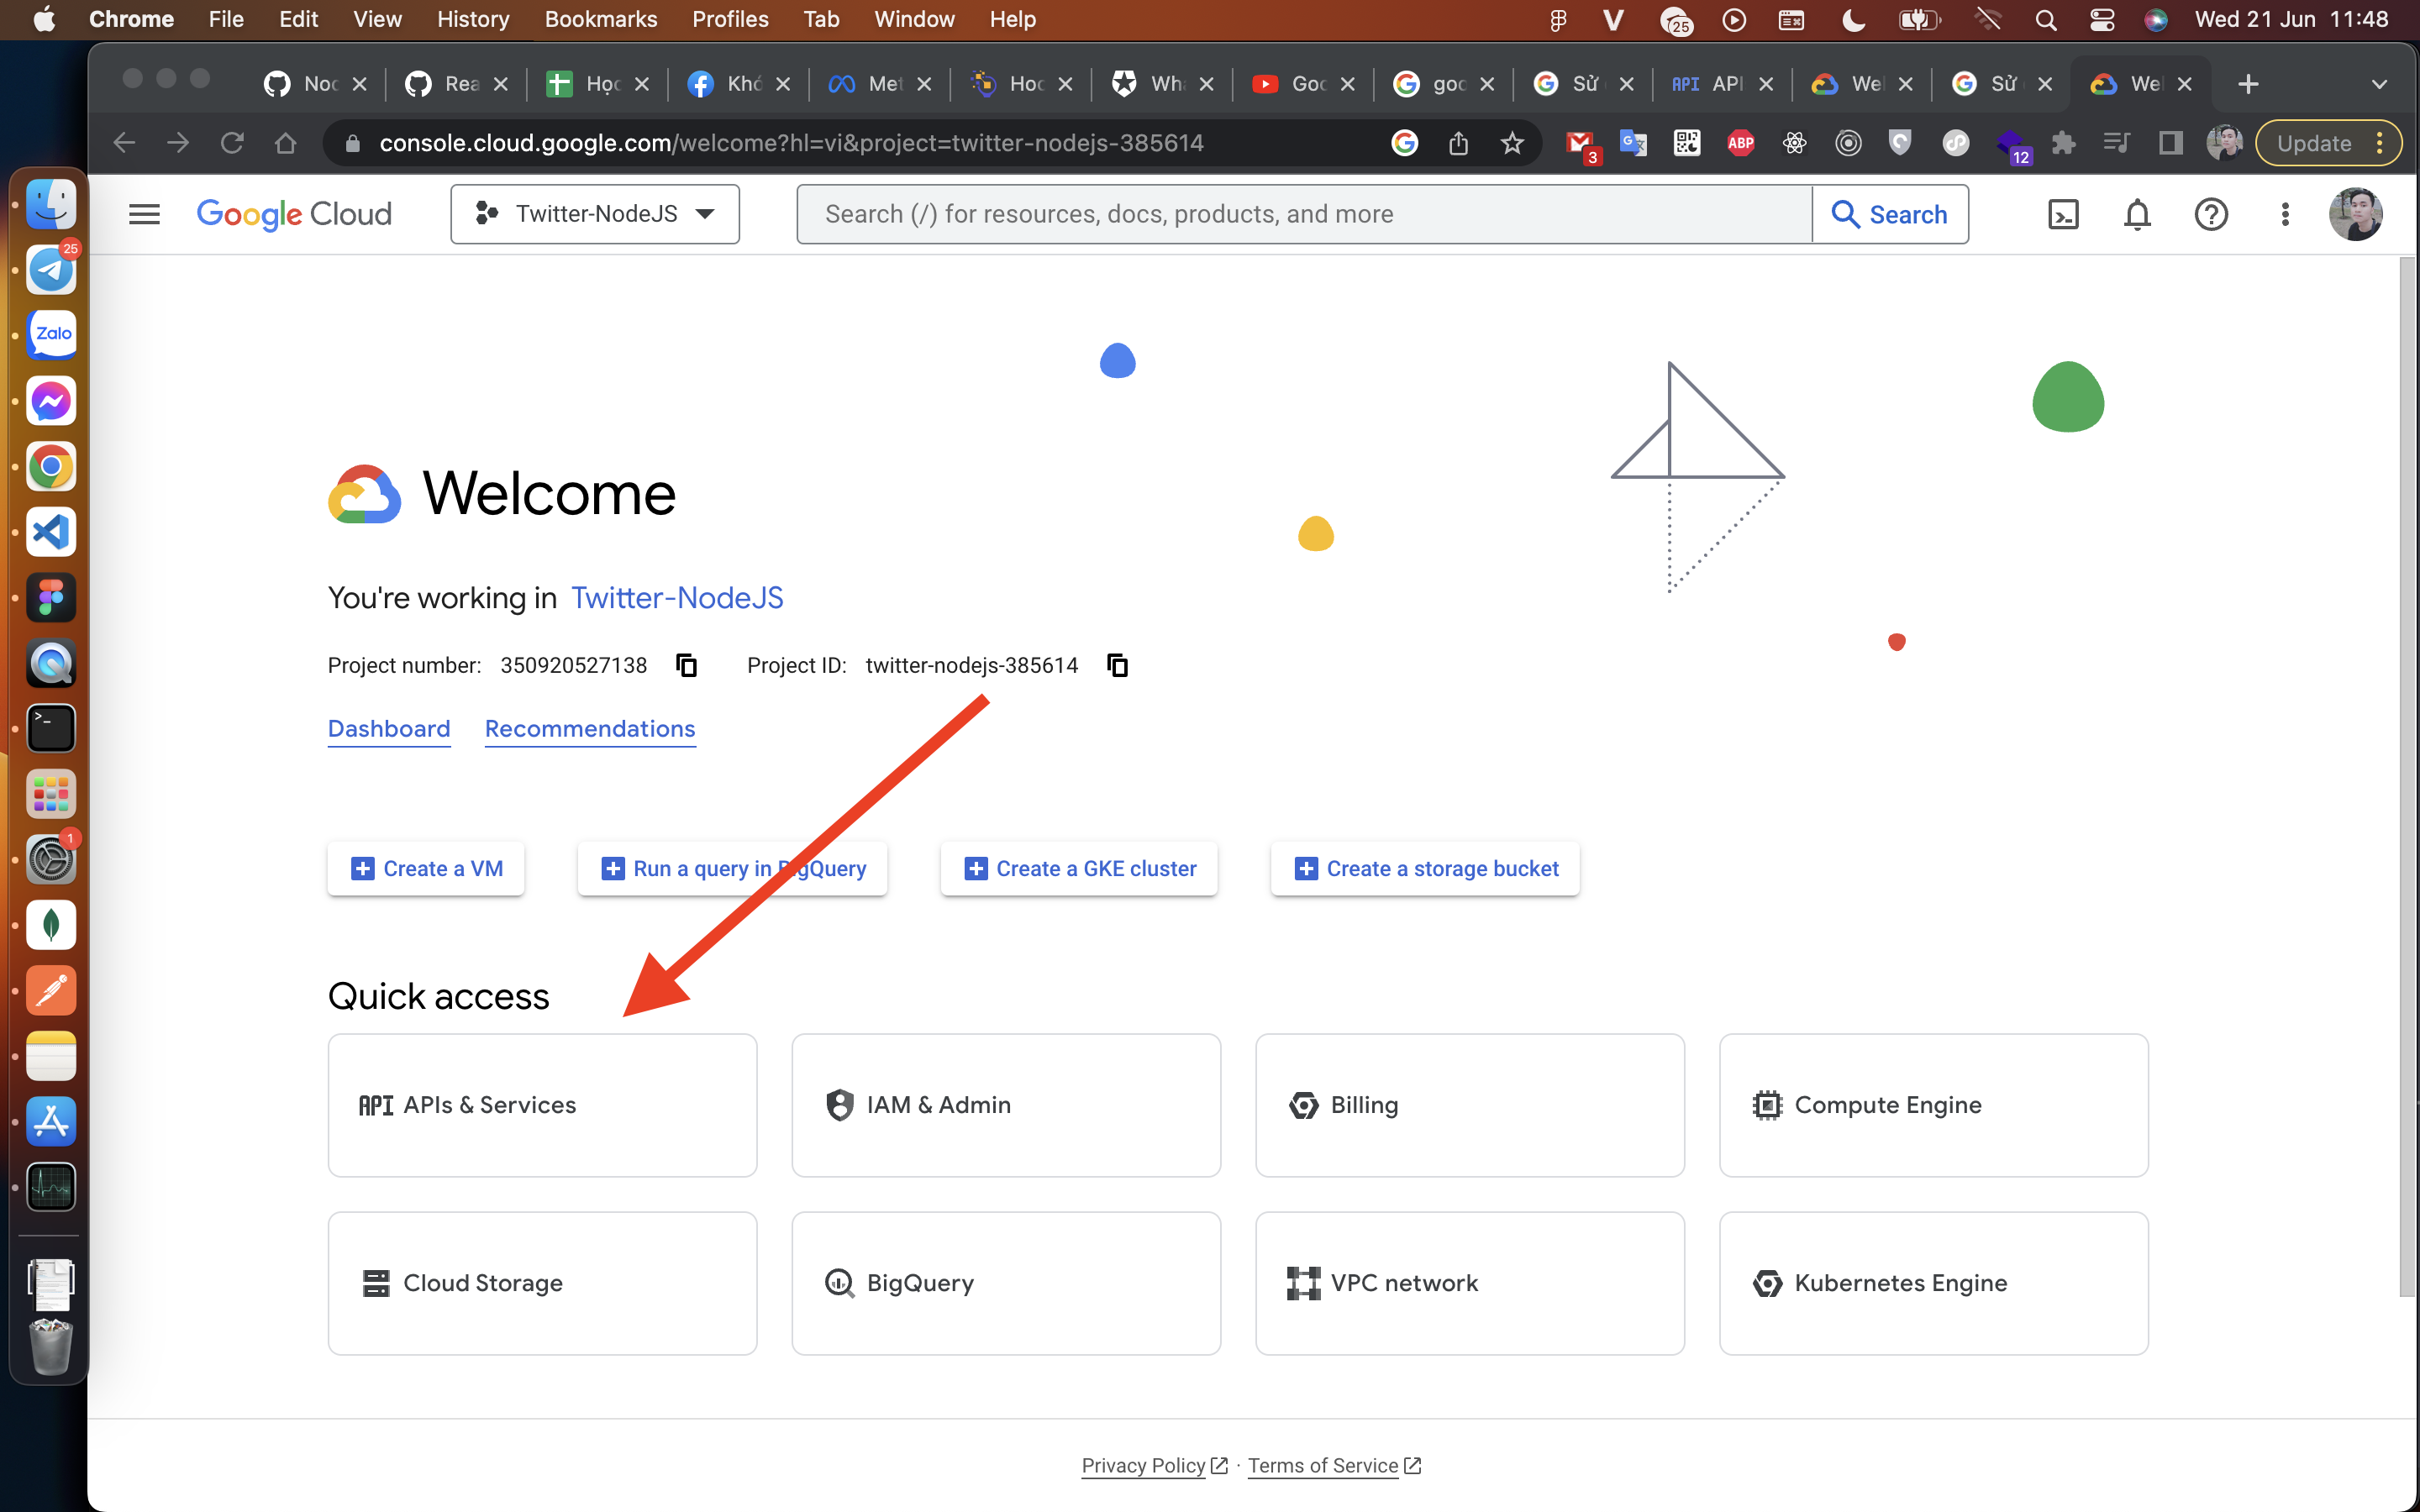
Task: Open the QR code extension icon
Action: pyautogui.click(x=1687, y=143)
